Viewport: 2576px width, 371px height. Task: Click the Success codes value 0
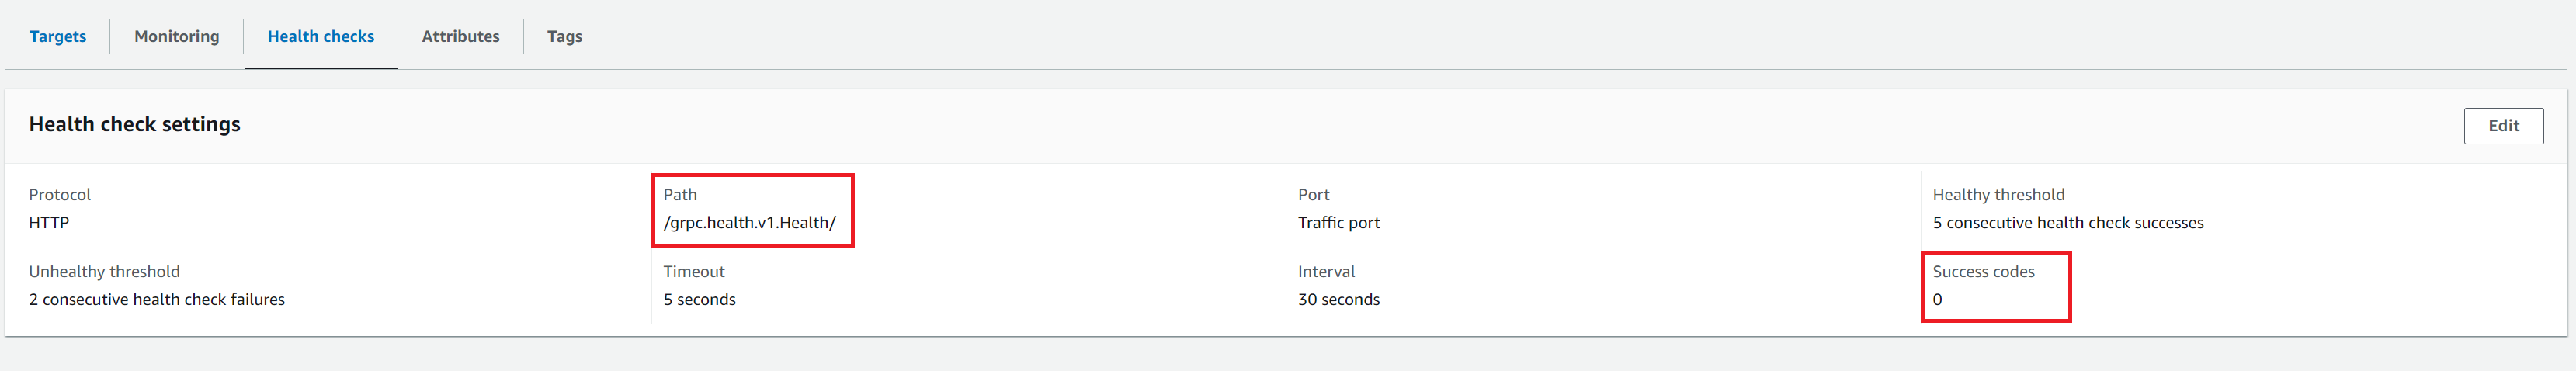click(x=1937, y=300)
